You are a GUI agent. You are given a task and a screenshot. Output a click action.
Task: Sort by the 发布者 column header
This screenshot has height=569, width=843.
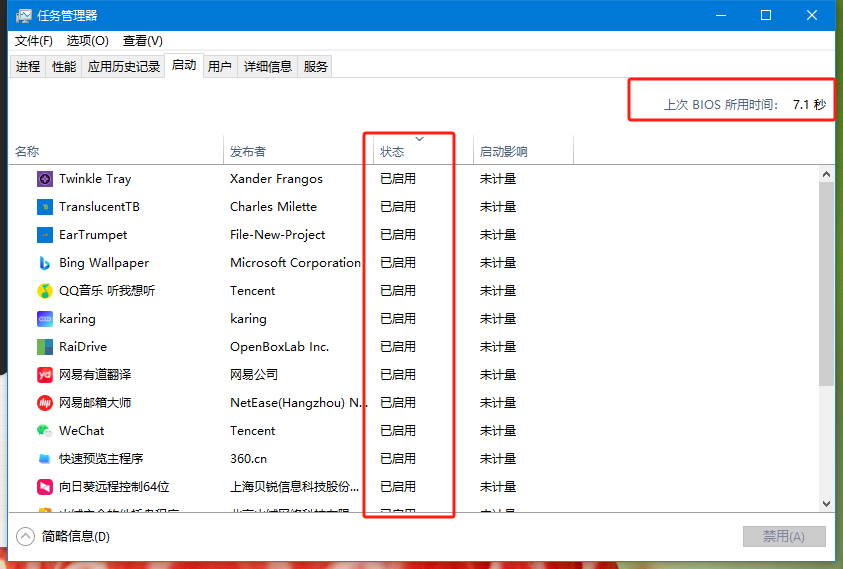298,150
